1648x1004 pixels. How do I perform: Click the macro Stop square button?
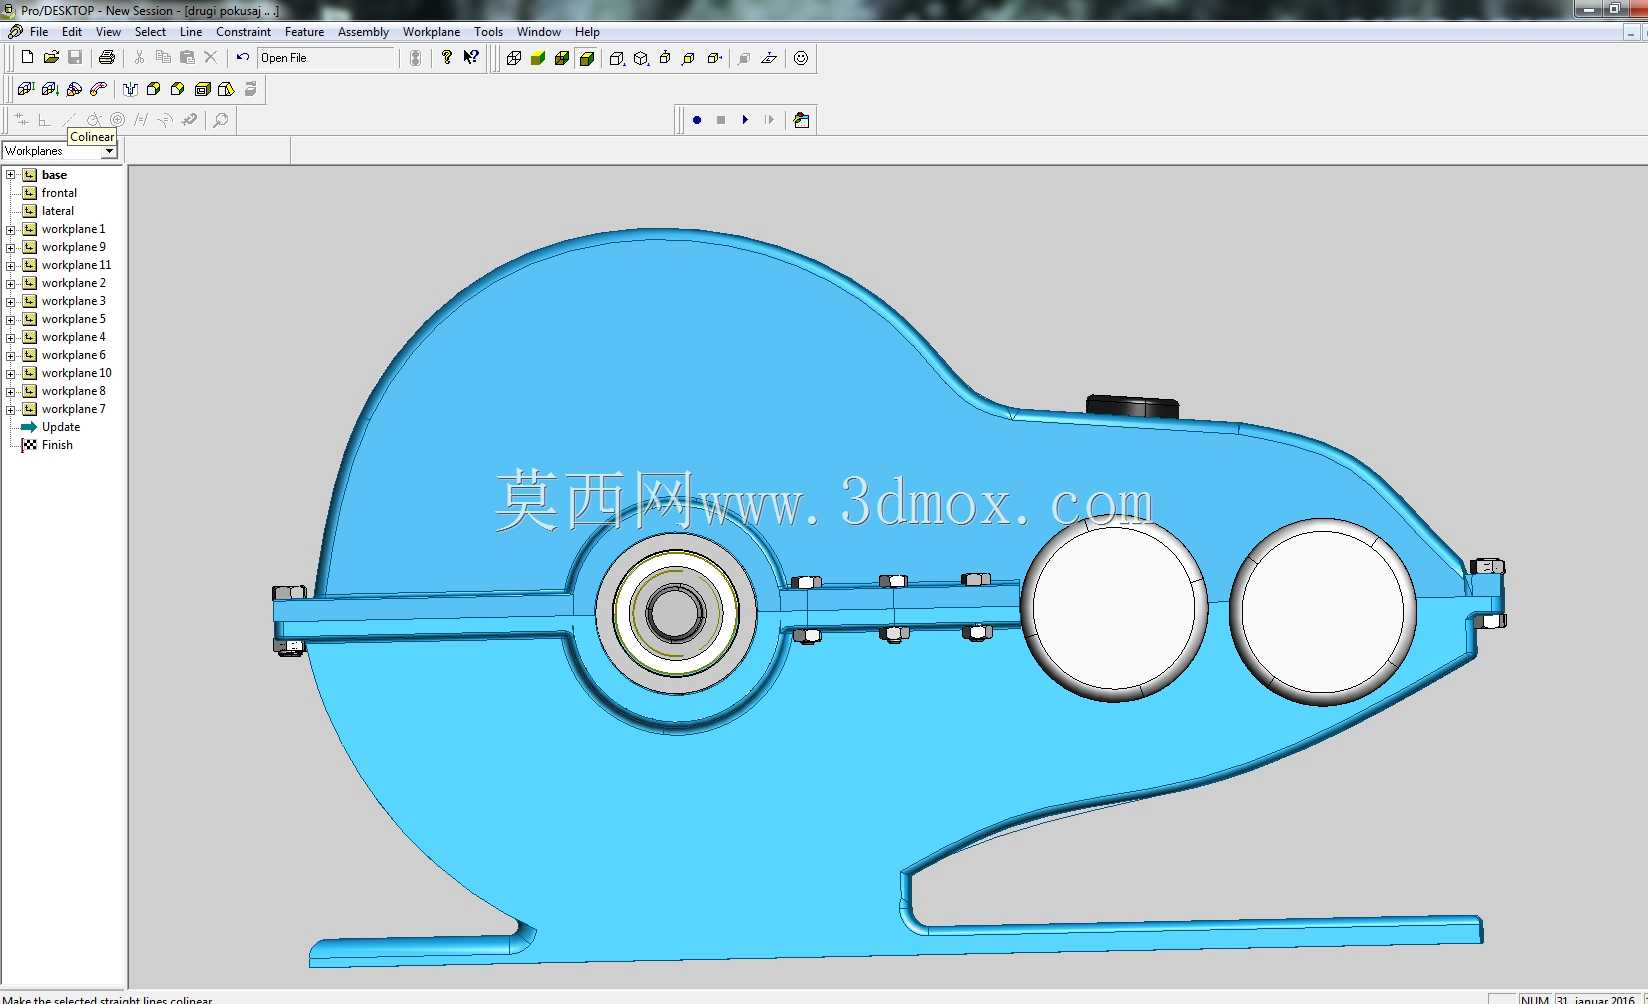[721, 120]
